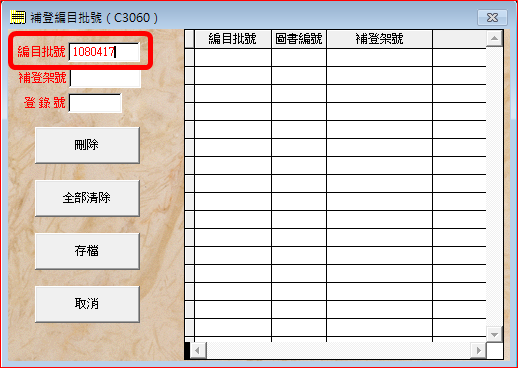The width and height of the screenshot is (518, 368).
Task: Click the grid's scroll up arrow
Action: point(494,38)
